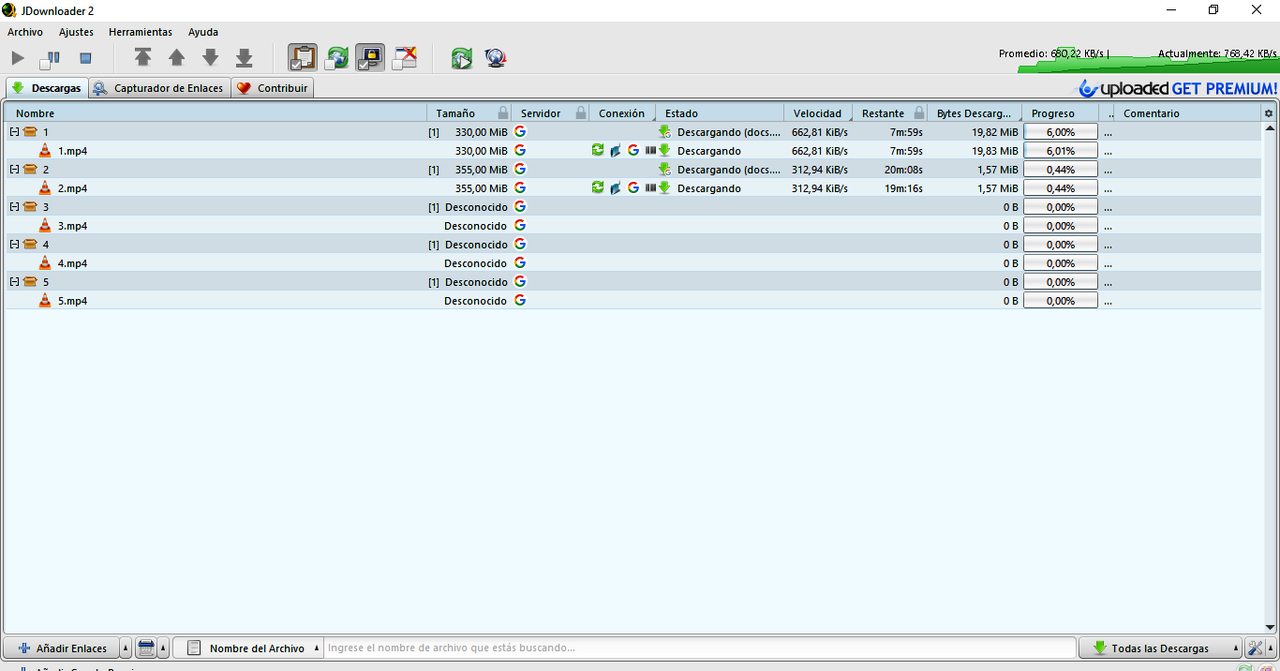Image resolution: width=1280 pixels, height=671 pixels.
Task: Open the bottom-right tools settings icon
Action: [1255, 648]
